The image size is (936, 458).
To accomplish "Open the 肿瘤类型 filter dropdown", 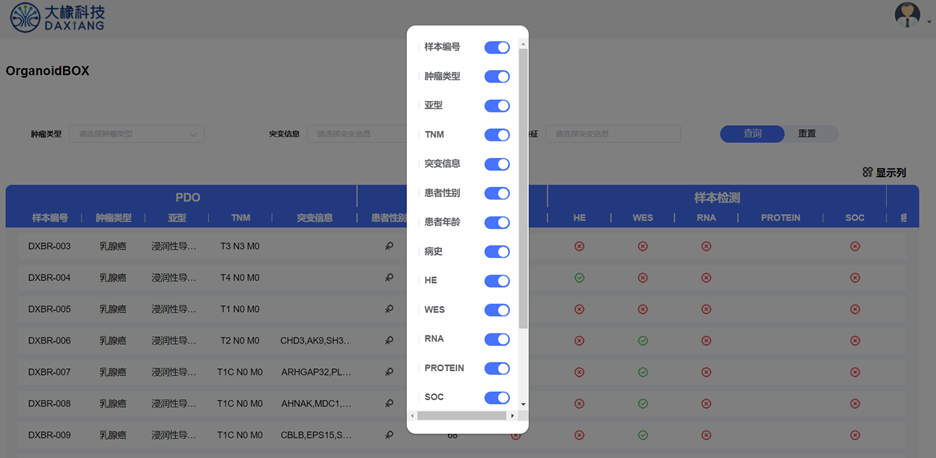I will point(137,134).
